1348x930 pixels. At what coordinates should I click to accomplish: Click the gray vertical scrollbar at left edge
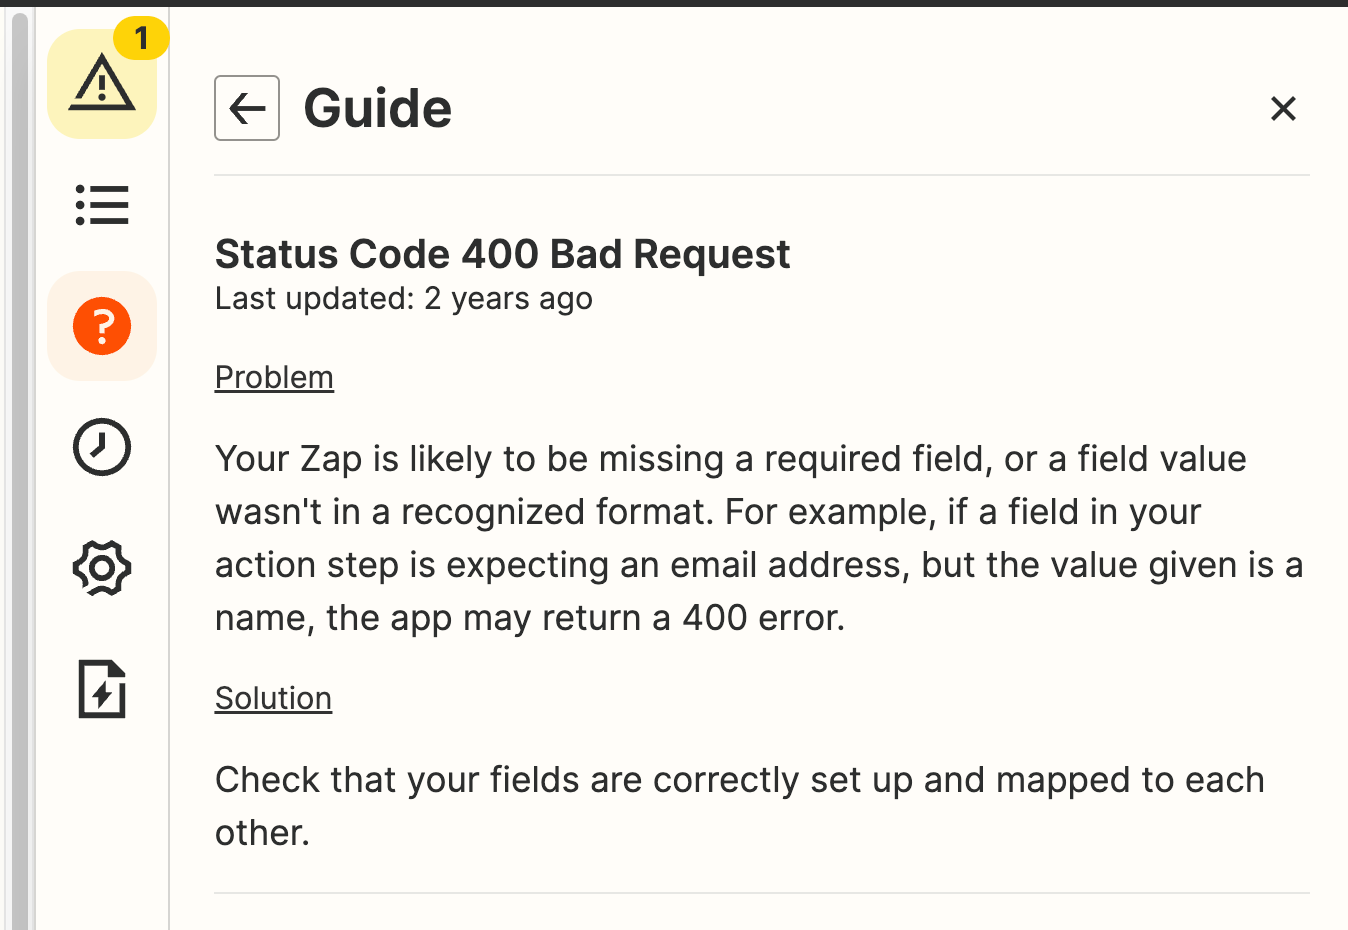click(20, 470)
